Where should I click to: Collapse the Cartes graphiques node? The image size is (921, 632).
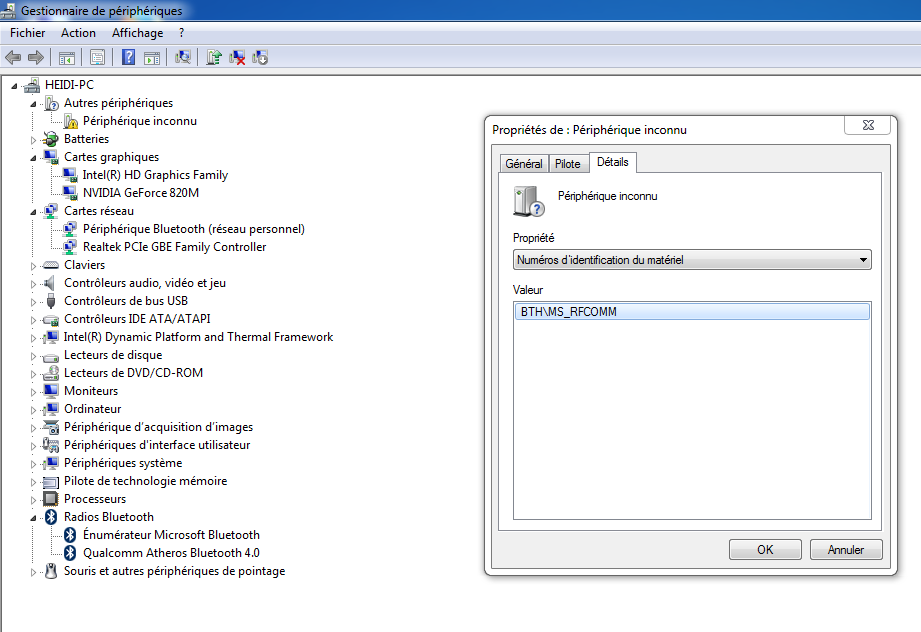[x=33, y=158]
